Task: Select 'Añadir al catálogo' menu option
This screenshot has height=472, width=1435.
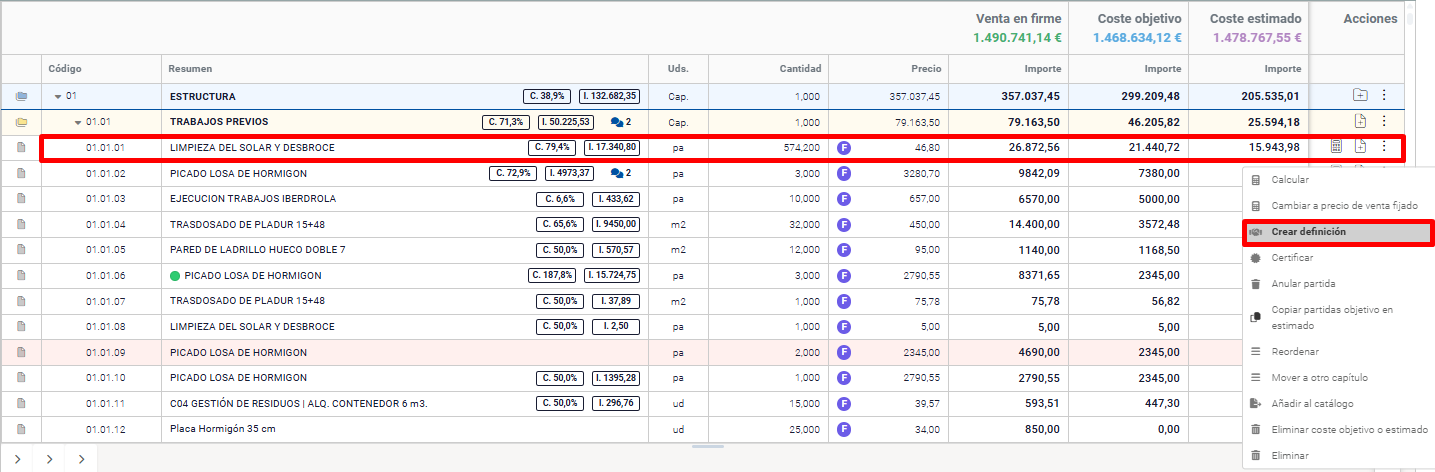Action: pyautogui.click(x=1314, y=403)
